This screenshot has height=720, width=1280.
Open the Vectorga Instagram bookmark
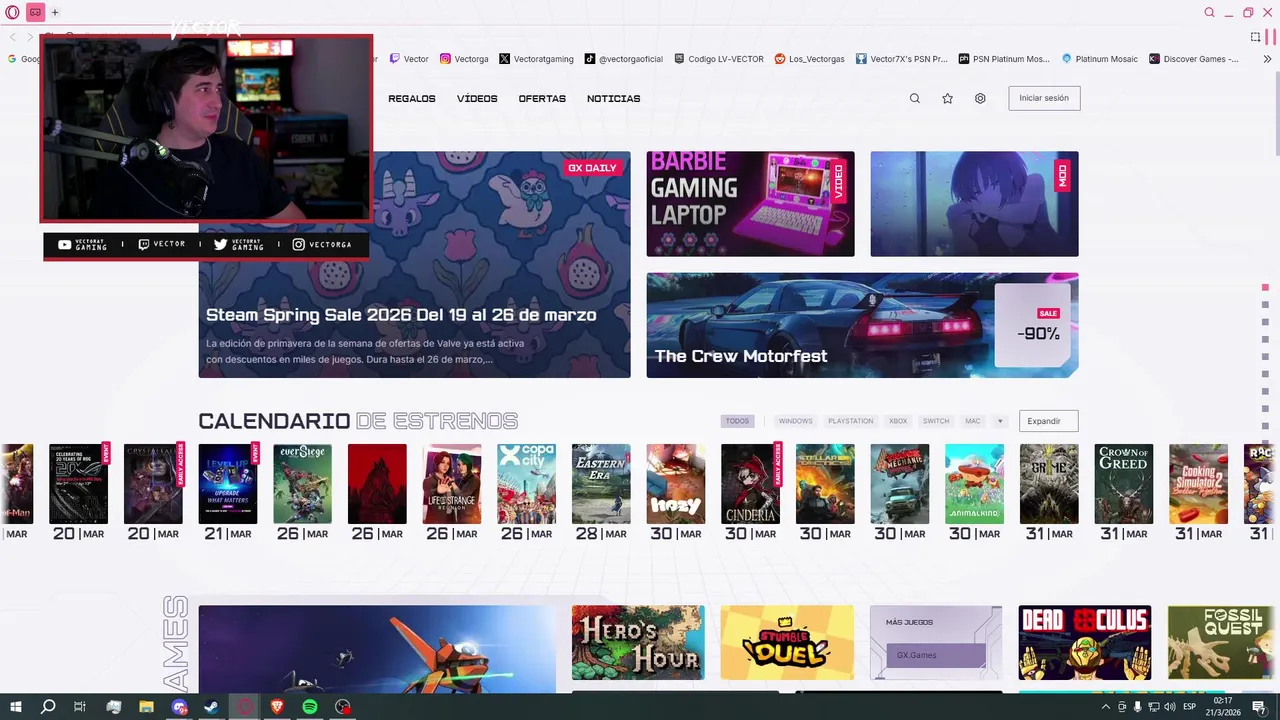(464, 59)
